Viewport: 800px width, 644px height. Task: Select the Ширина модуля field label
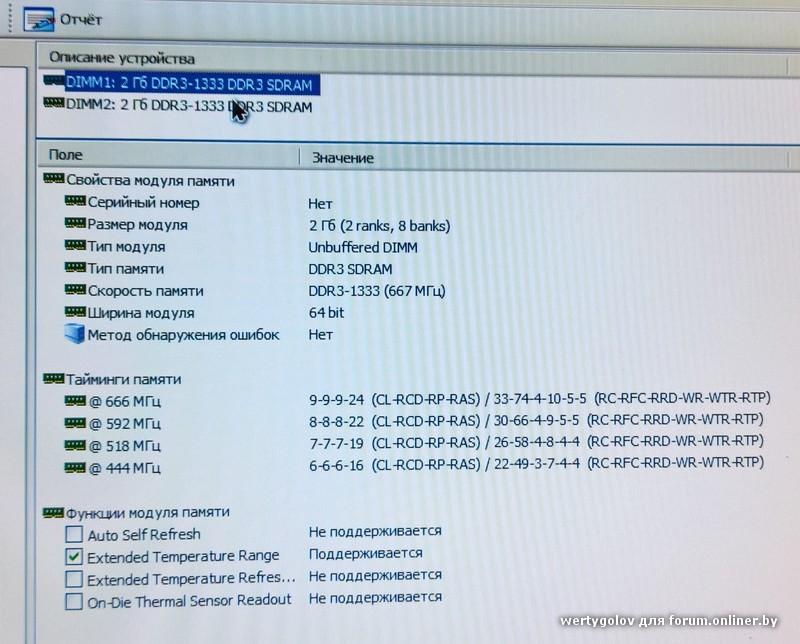(x=141, y=313)
